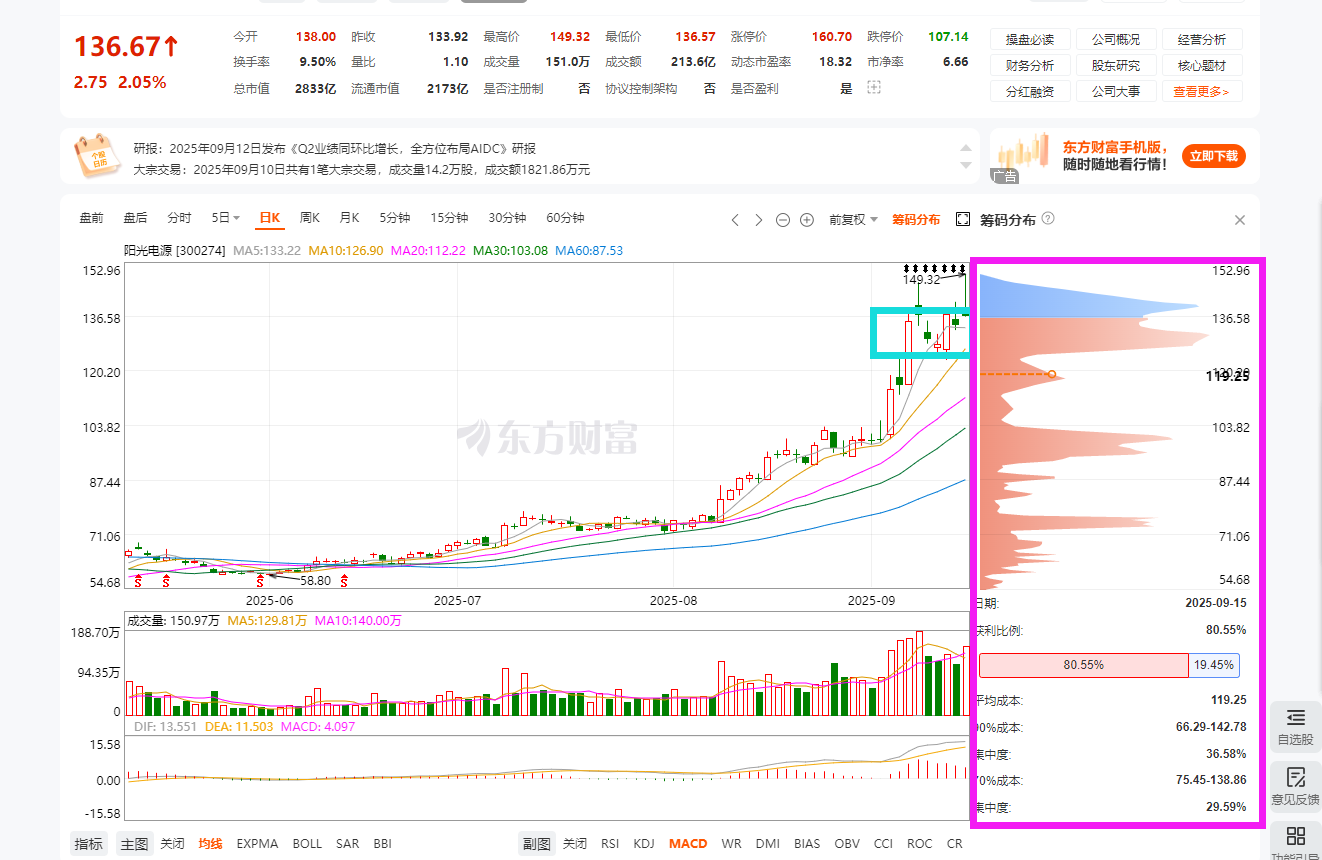Turn off the main chart overlay via 主图 关闭
This screenshot has height=860, width=1322.
[173, 844]
